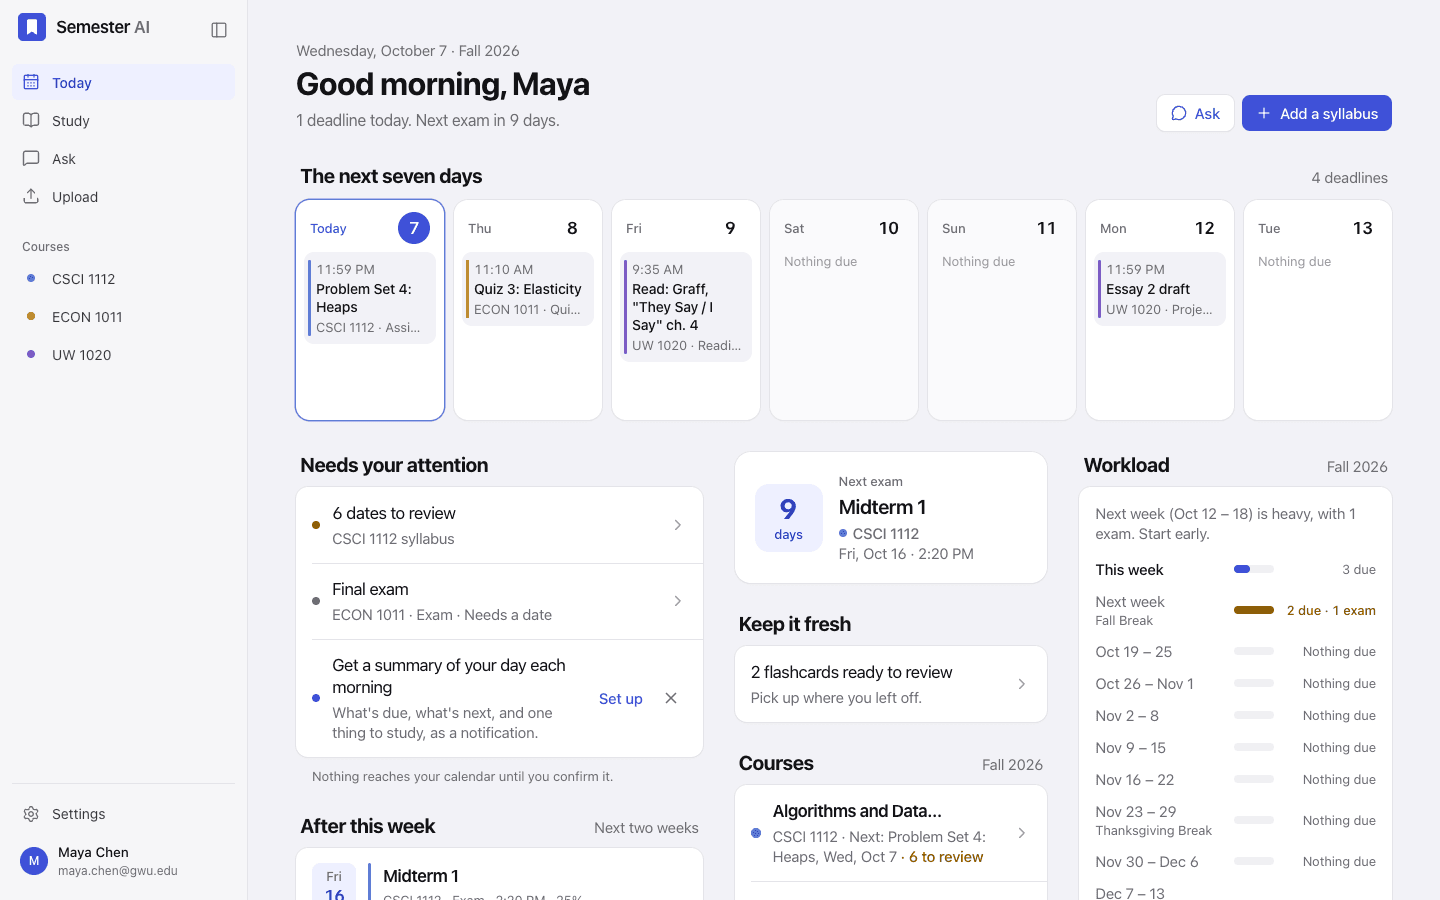
Task: Click the Ask chat icon in sidebar
Action: (31, 158)
